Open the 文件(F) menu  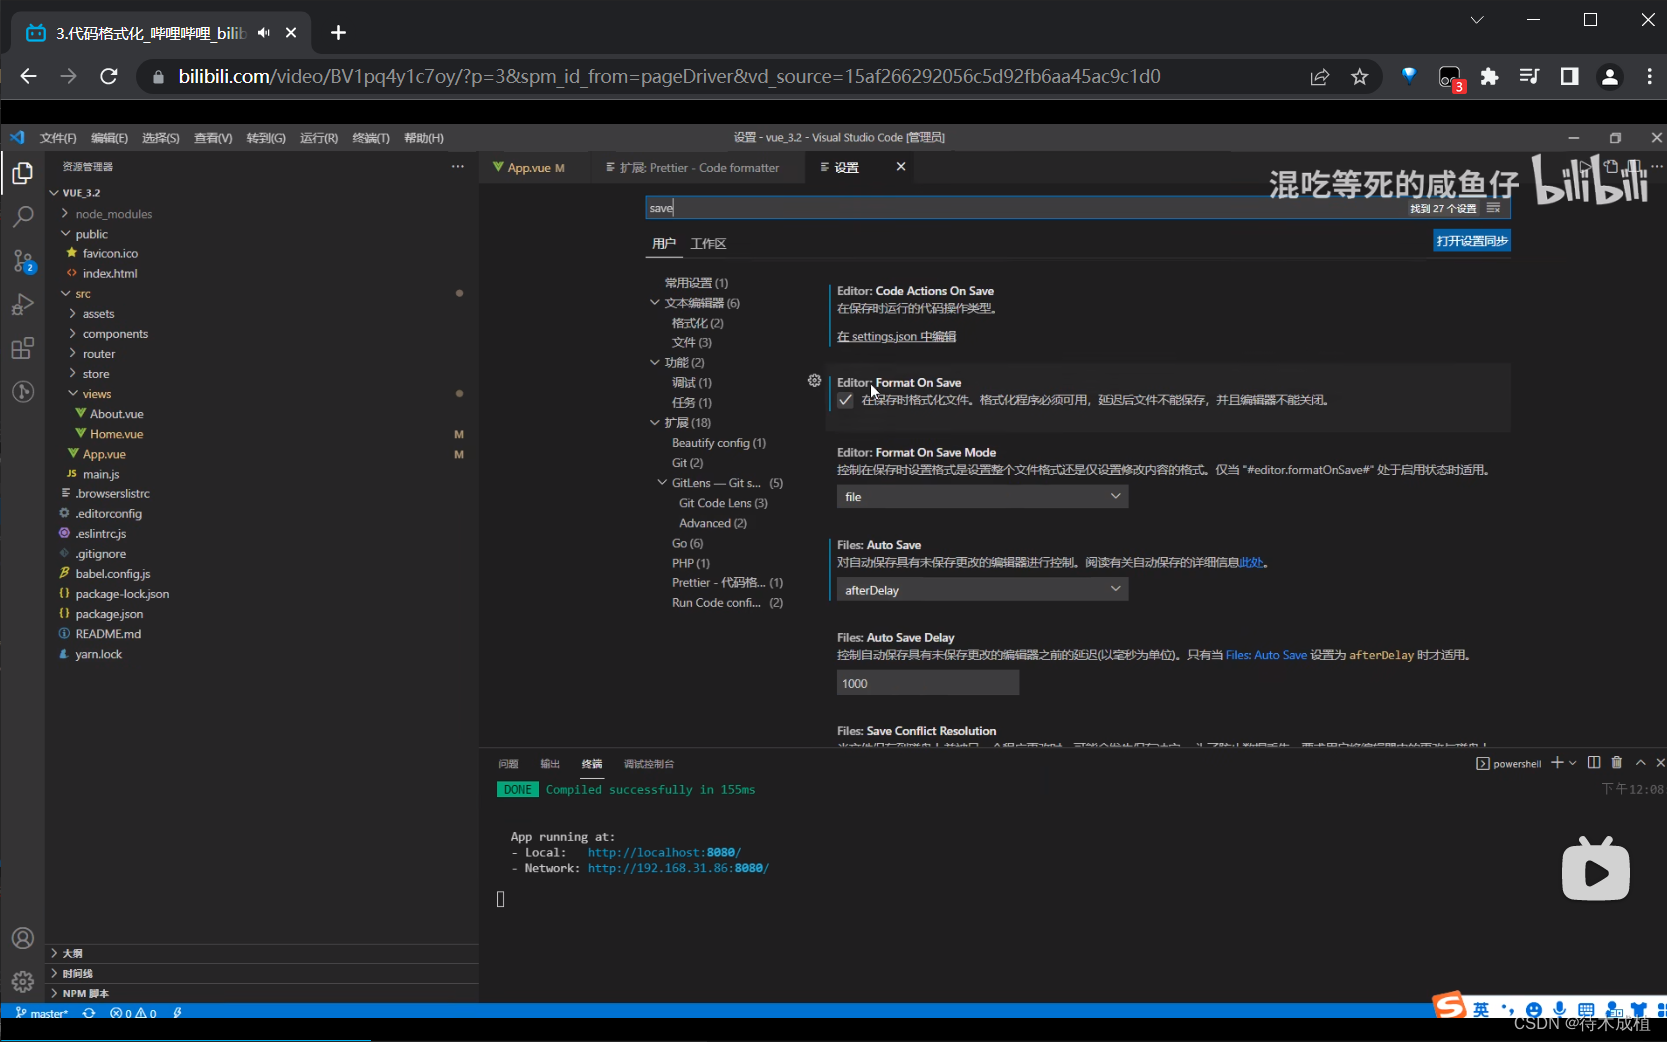[58, 138]
